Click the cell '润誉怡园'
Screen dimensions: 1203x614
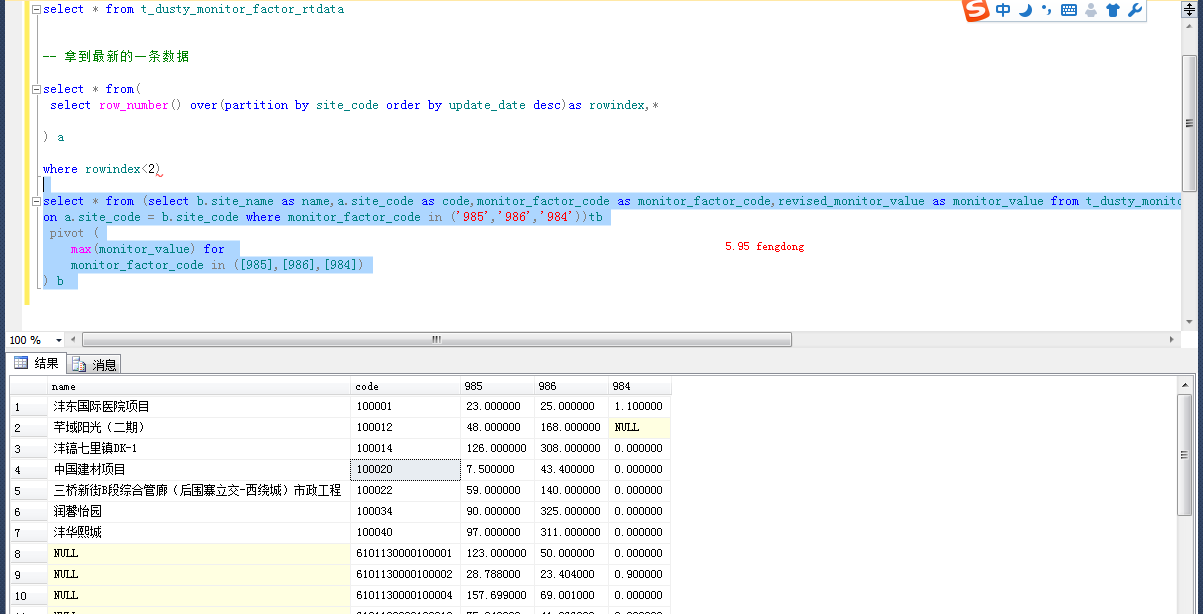(x=200, y=512)
